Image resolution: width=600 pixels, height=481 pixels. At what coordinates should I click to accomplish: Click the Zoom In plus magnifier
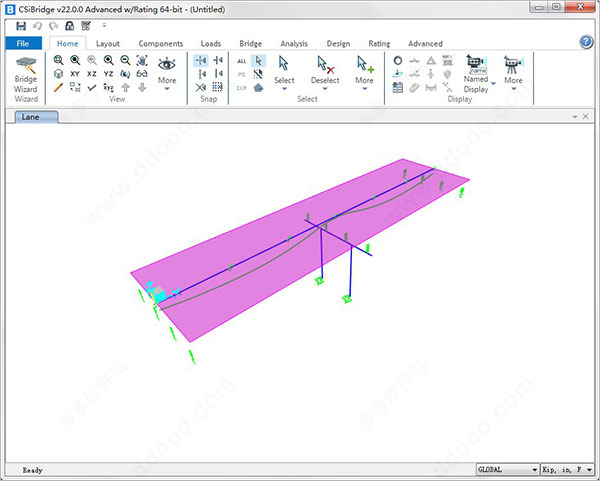tap(108, 60)
